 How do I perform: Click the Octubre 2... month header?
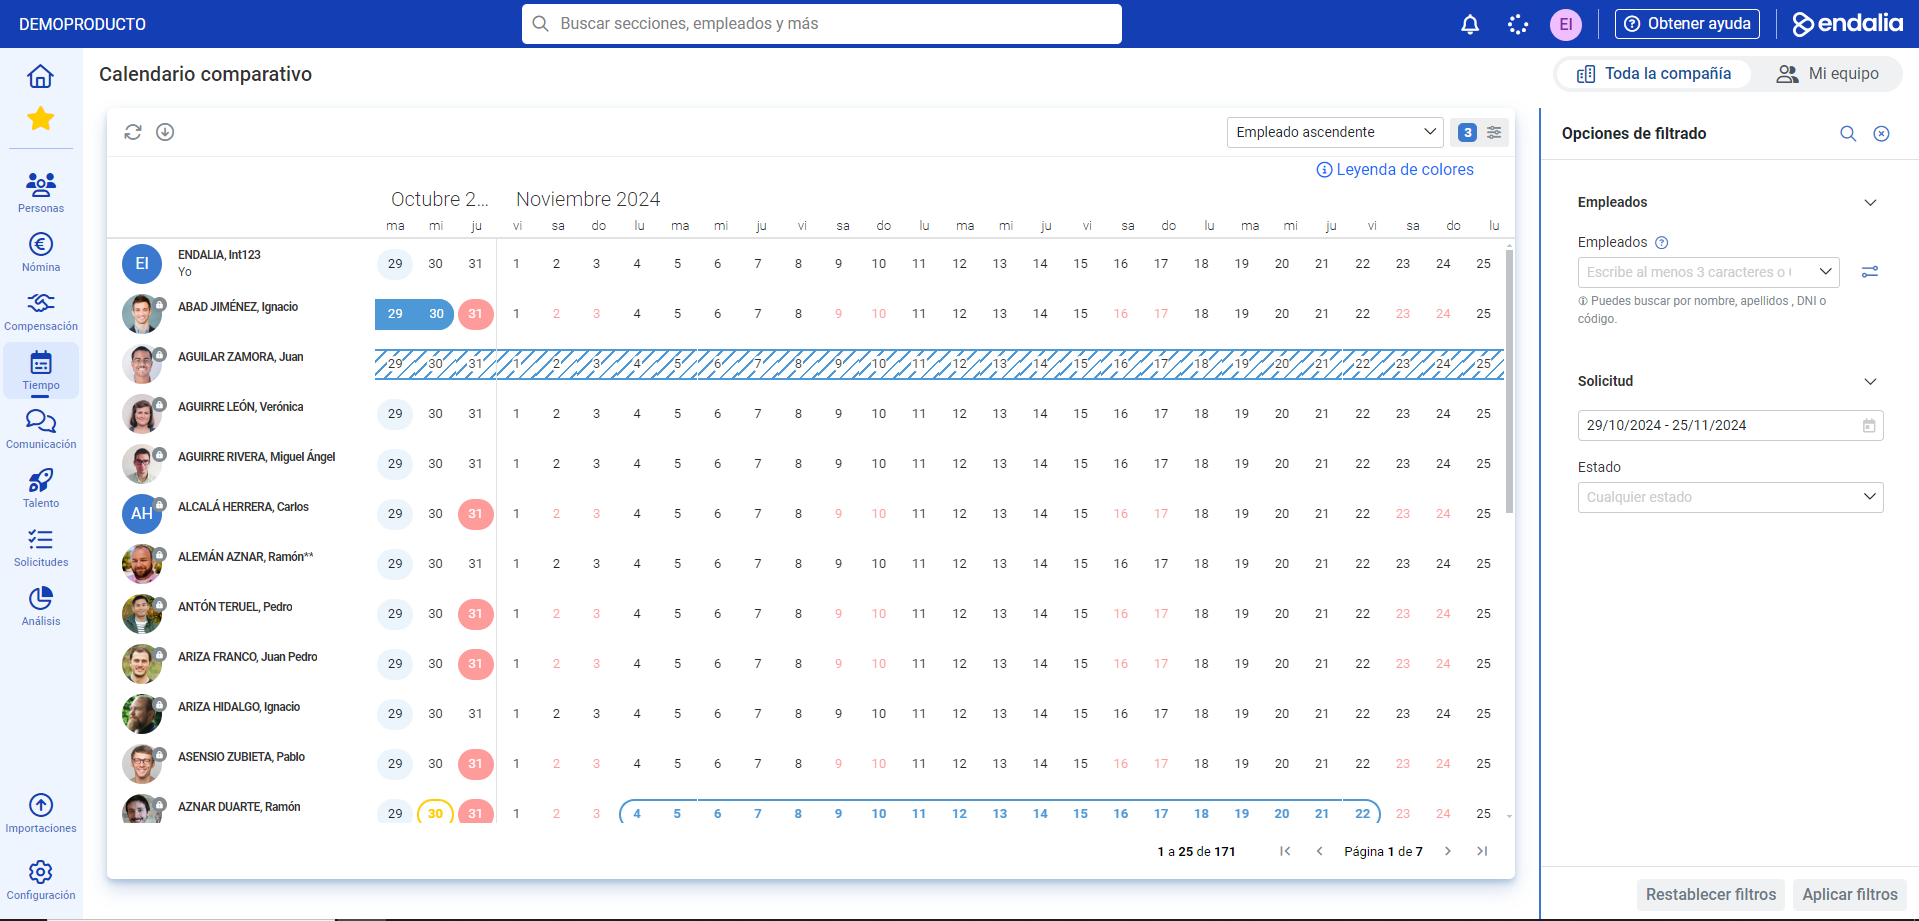coord(439,199)
